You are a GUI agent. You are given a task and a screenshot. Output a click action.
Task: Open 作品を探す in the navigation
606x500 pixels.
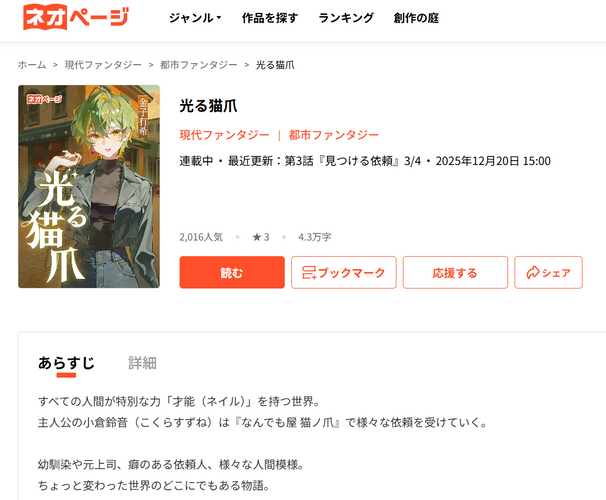pyautogui.click(x=270, y=18)
